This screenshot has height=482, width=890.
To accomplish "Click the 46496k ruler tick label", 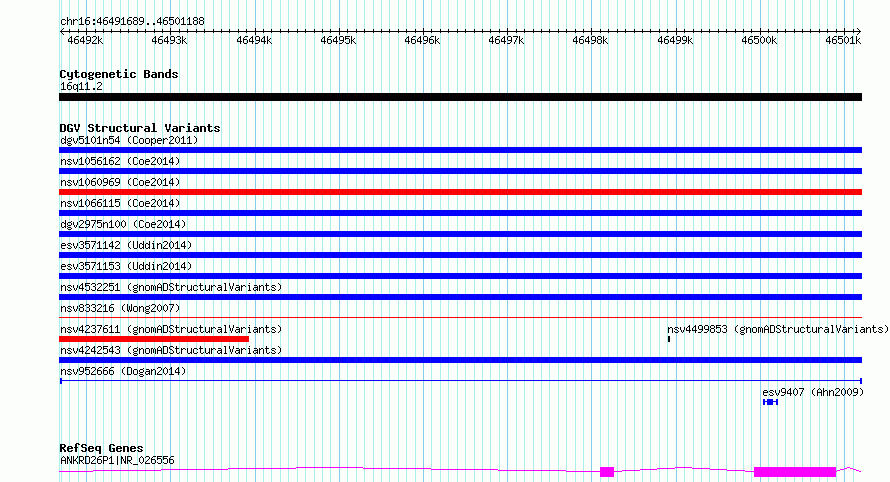I will pyautogui.click(x=422, y=40).
